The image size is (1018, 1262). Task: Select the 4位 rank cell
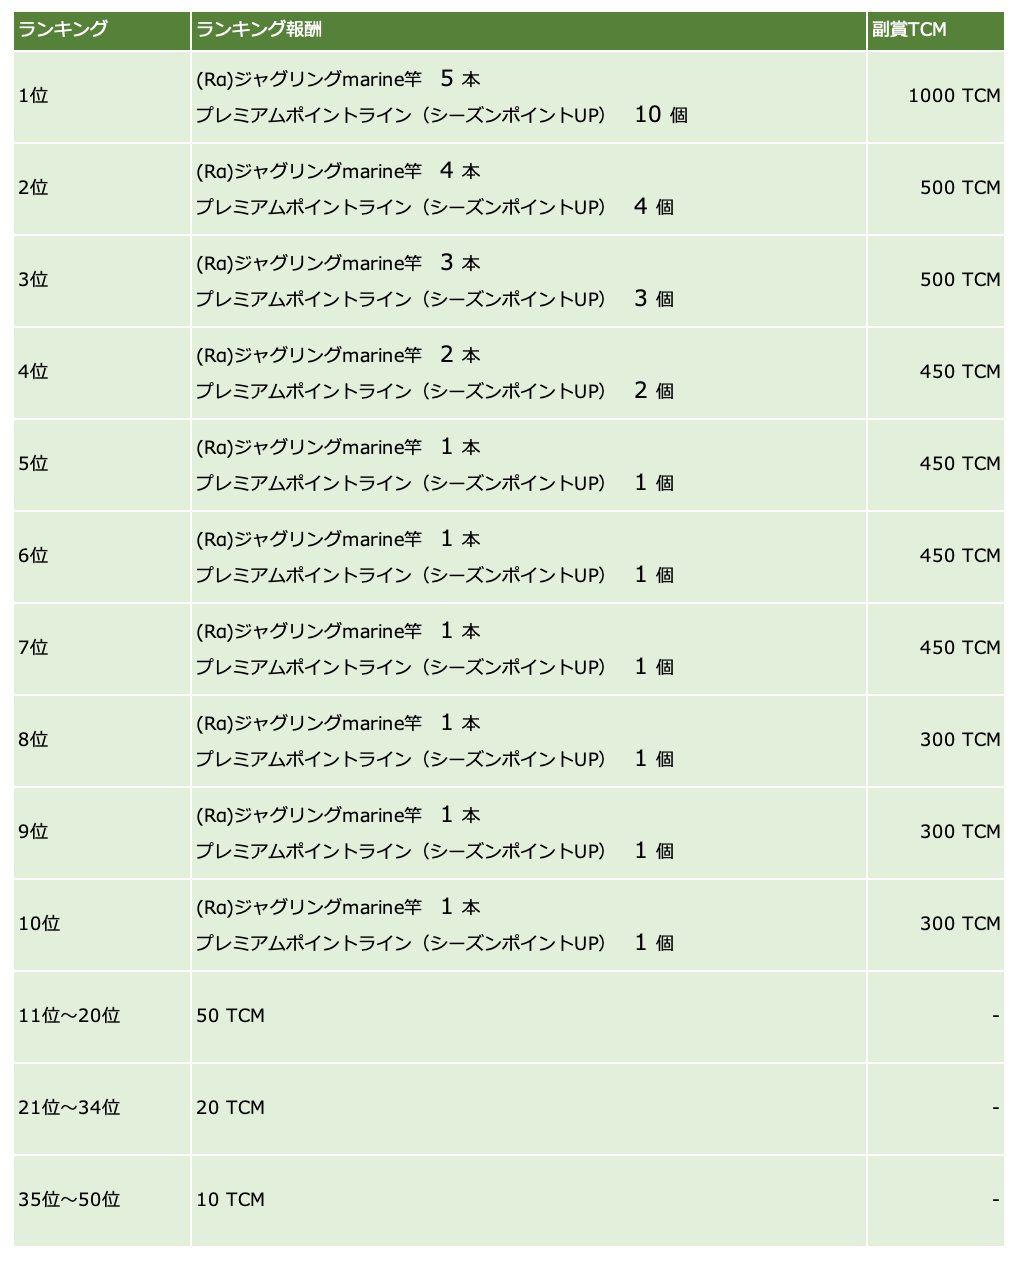click(33, 372)
